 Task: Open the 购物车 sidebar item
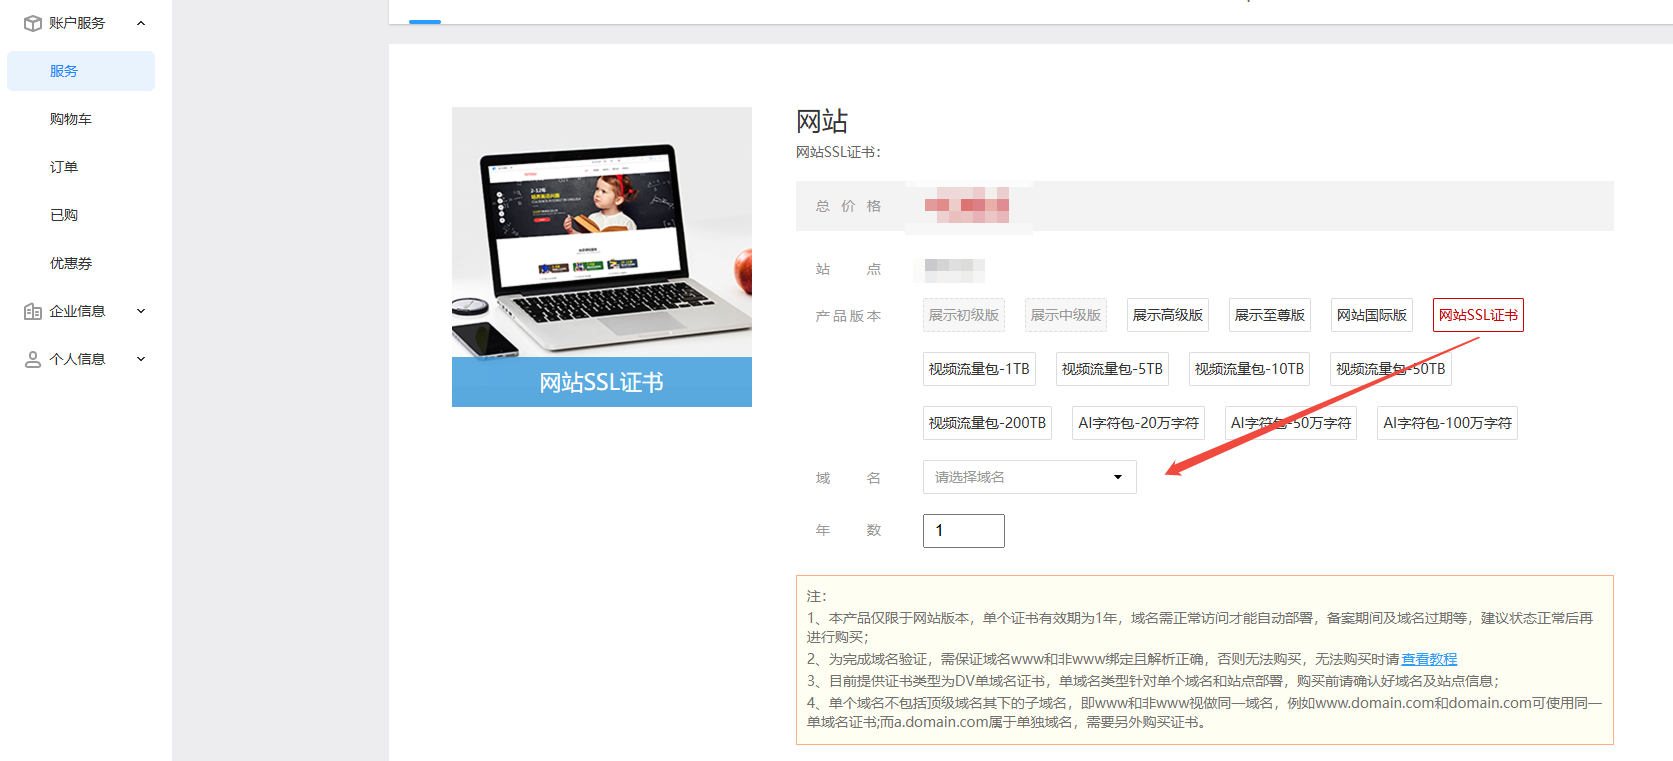[x=71, y=119]
